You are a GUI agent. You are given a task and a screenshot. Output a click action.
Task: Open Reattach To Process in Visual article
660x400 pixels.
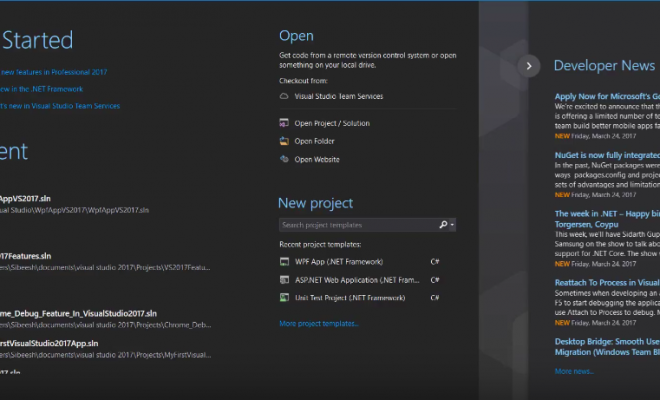607,283
